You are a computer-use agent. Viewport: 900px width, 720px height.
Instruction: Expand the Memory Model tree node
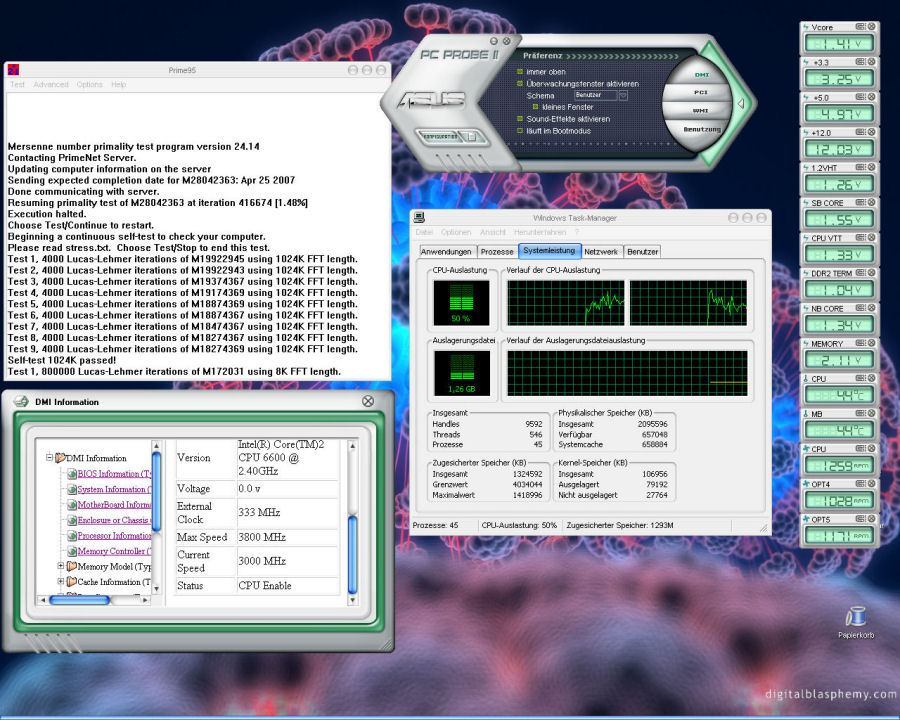(61, 566)
